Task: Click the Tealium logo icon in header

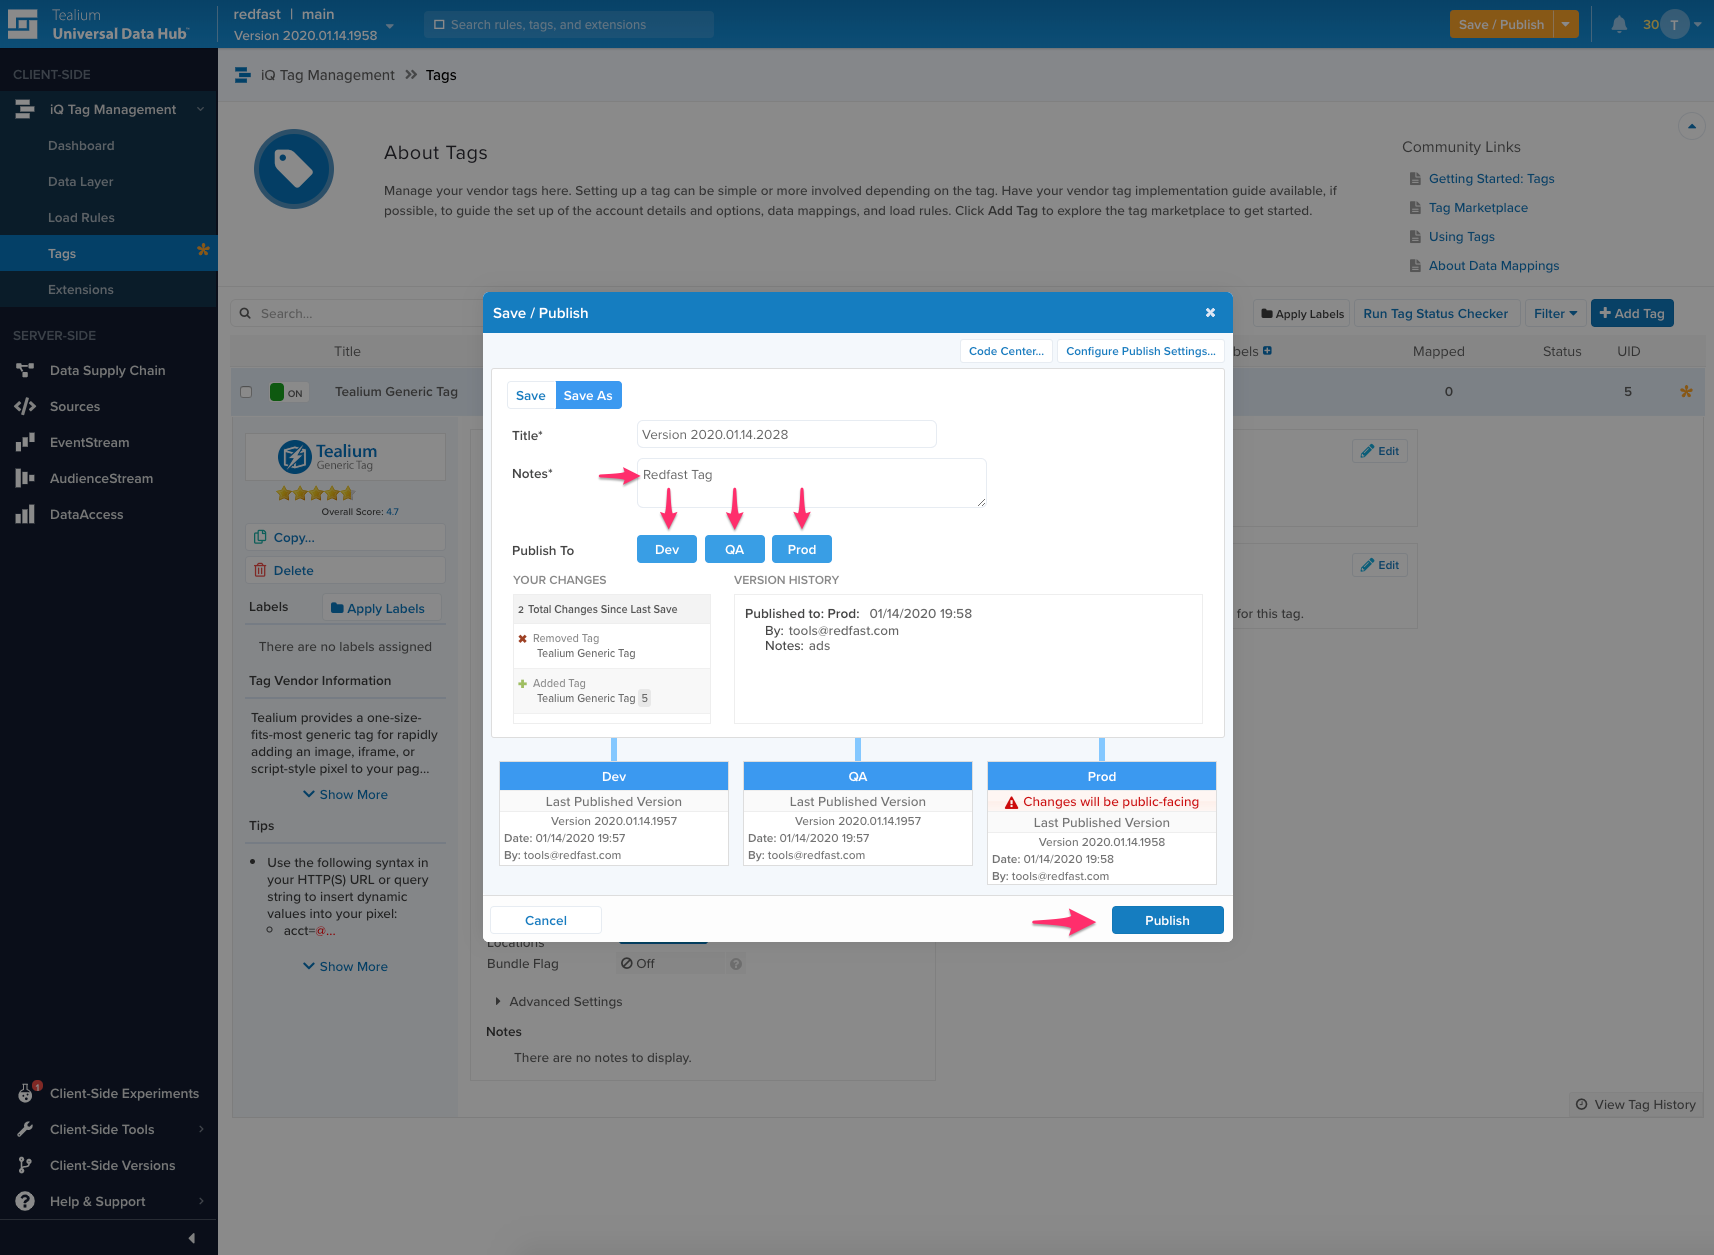Action: [x=22, y=24]
